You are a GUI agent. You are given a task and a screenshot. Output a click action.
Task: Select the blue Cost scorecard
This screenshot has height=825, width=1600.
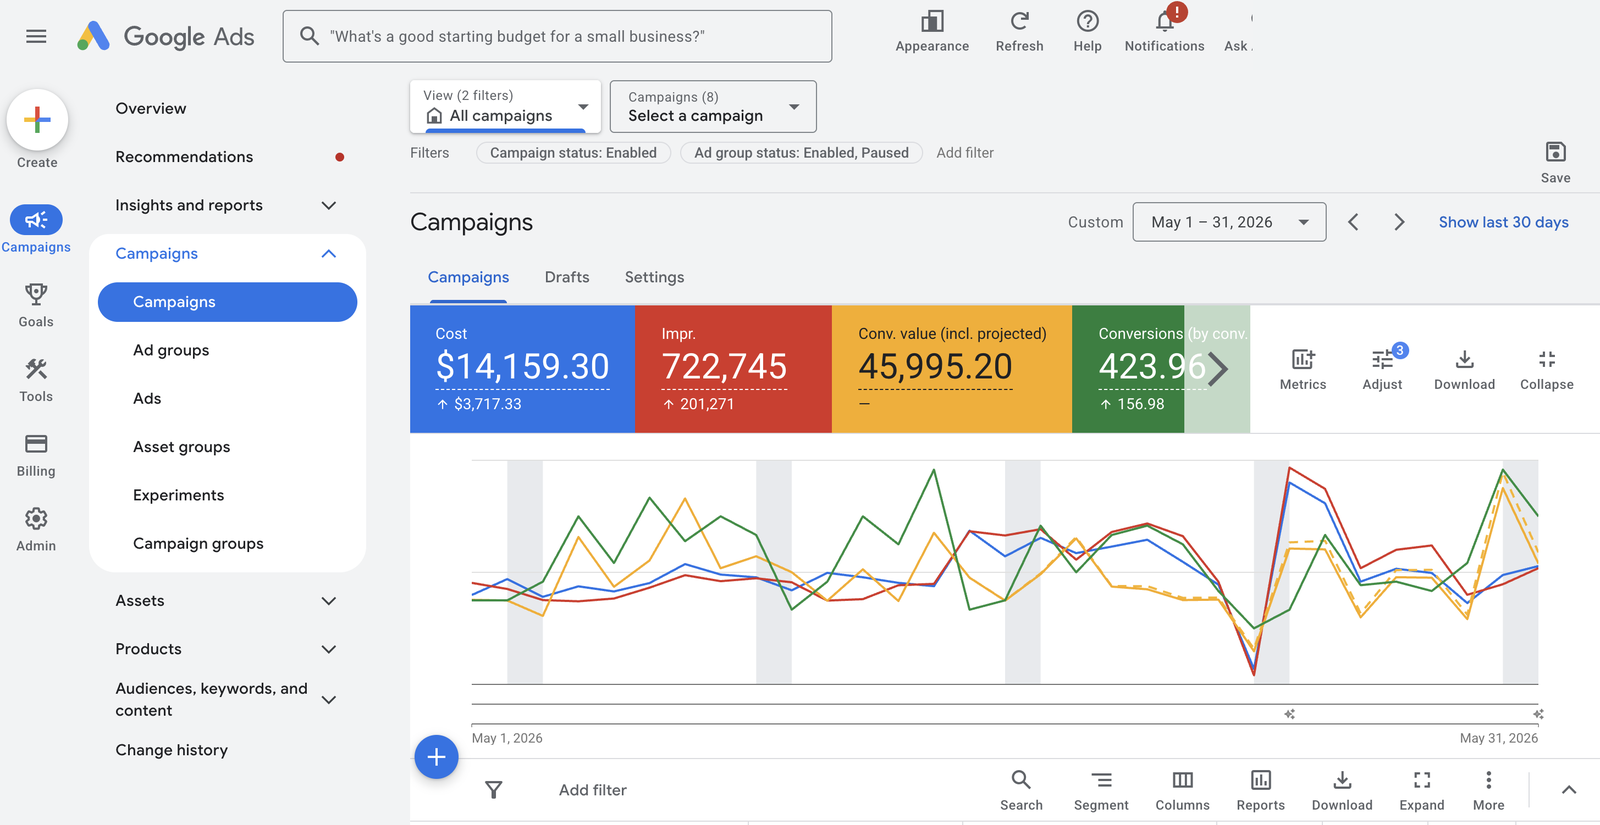pos(522,369)
